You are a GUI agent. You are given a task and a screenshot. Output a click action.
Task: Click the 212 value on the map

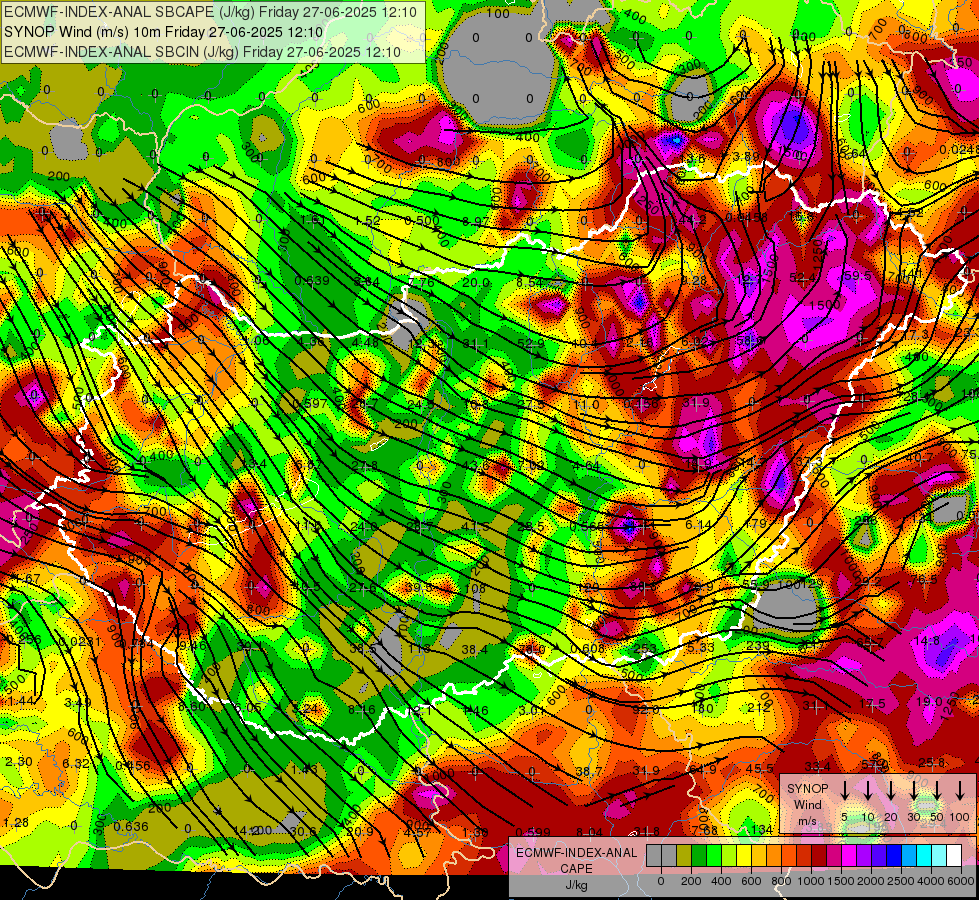(x=758, y=707)
